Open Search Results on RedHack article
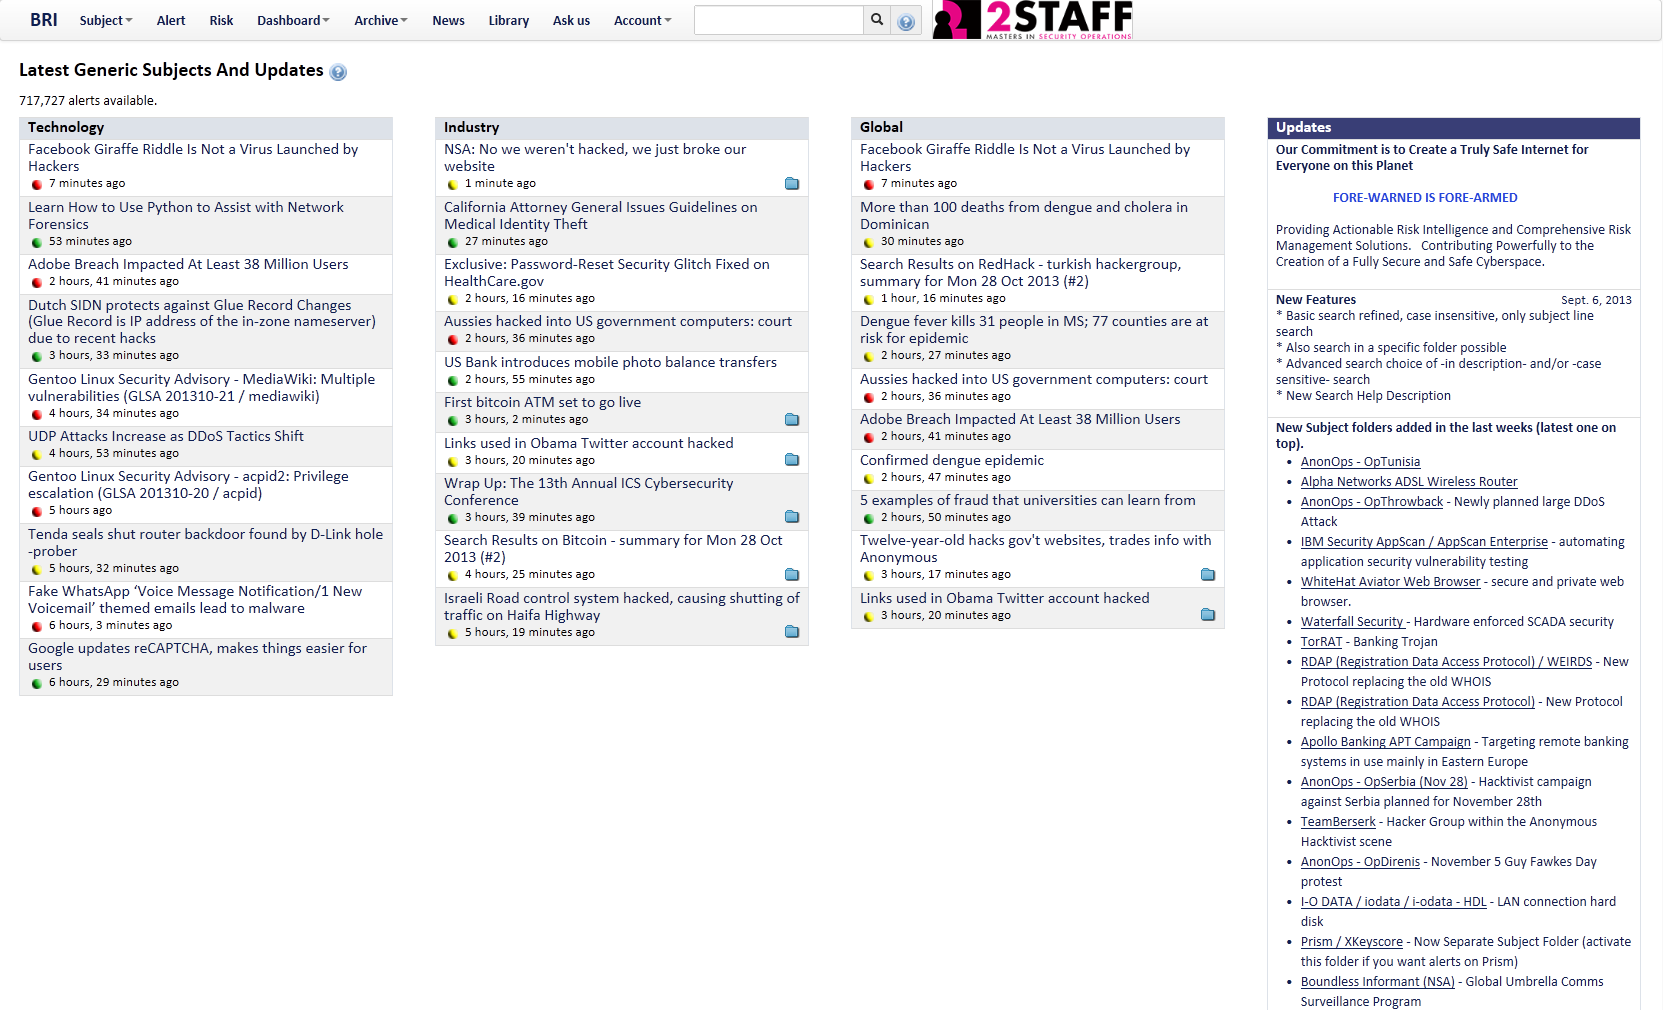 click(x=1020, y=273)
